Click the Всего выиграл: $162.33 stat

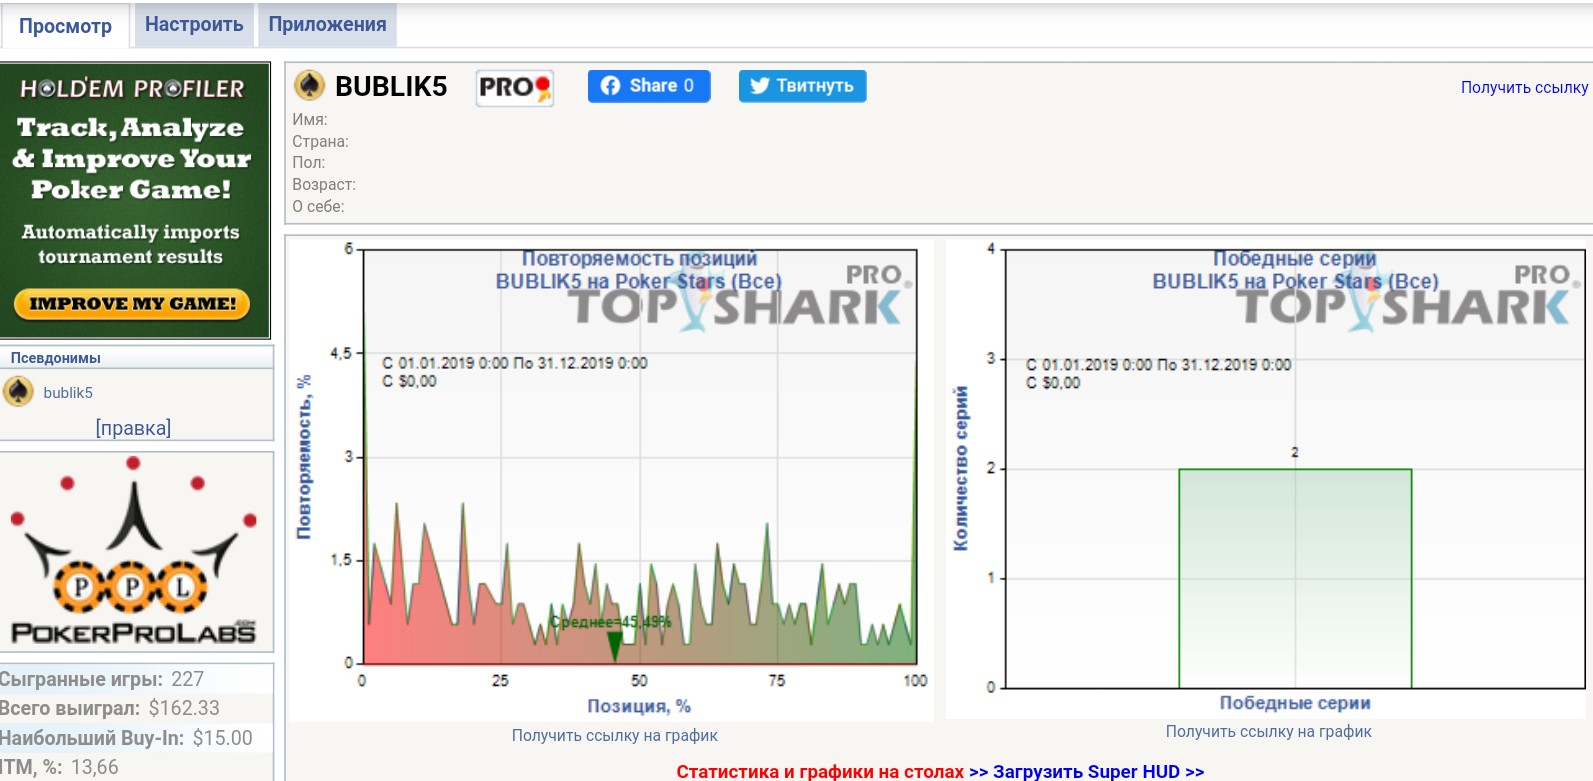click(x=109, y=709)
